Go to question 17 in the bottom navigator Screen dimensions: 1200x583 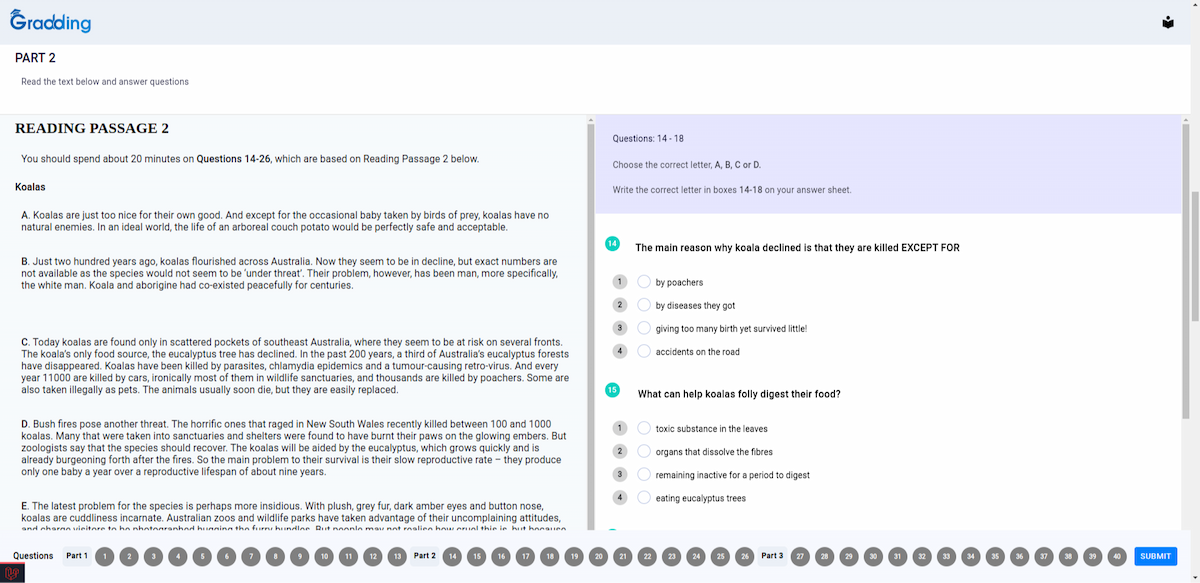(526, 556)
